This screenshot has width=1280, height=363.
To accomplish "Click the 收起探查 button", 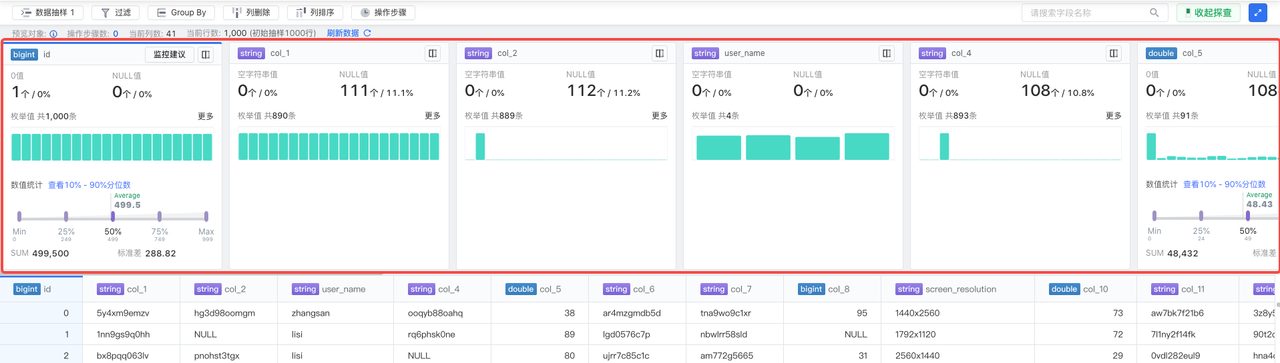I will coord(1209,13).
